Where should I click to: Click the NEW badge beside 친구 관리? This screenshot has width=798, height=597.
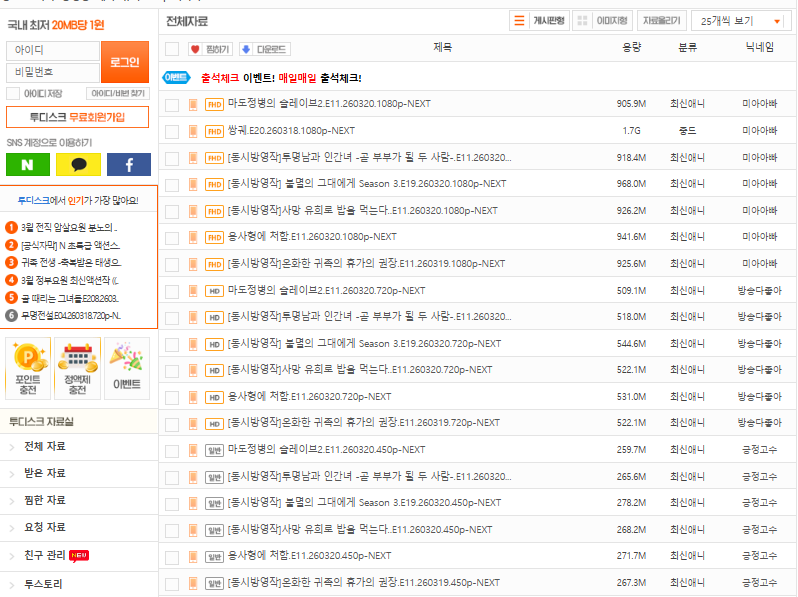(79, 556)
